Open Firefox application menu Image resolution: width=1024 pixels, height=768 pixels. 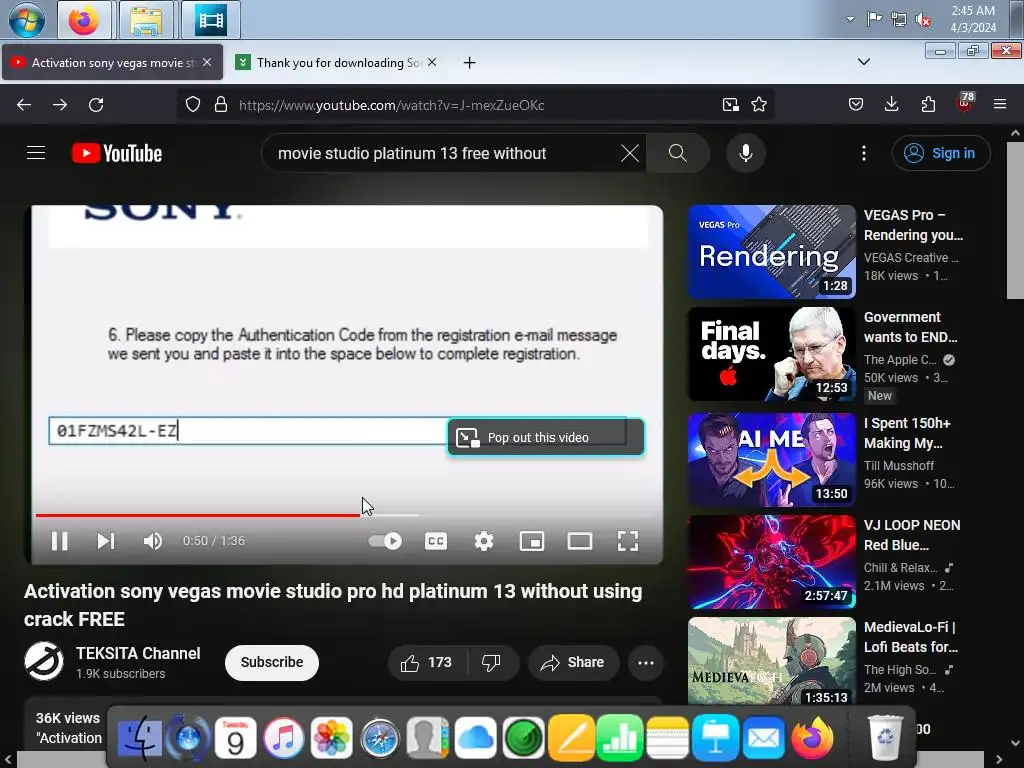coord(1000,104)
